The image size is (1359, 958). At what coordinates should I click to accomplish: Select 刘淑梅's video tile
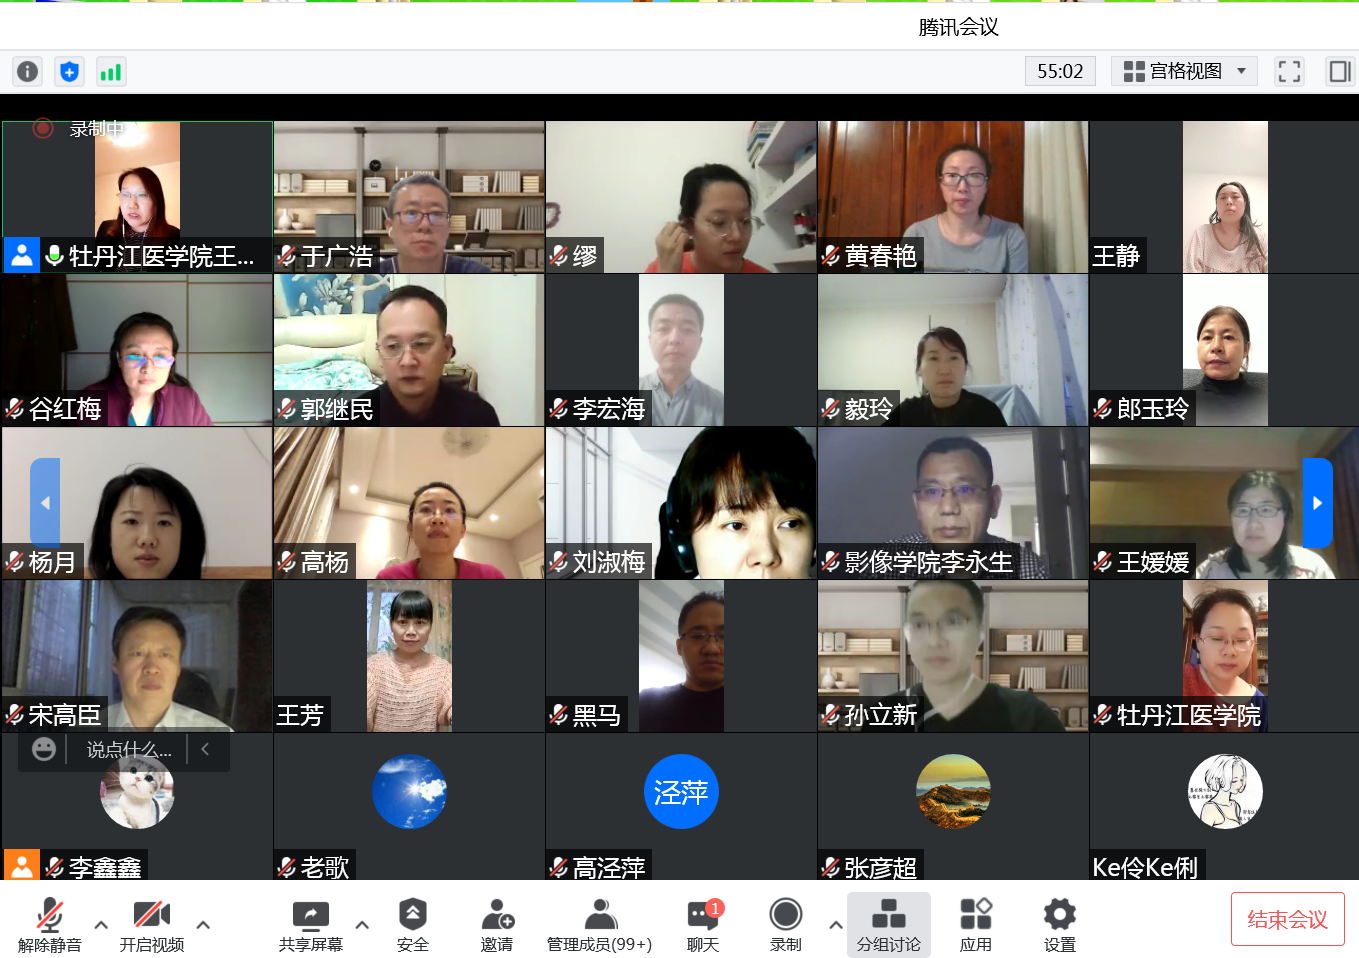pyautogui.click(x=681, y=503)
